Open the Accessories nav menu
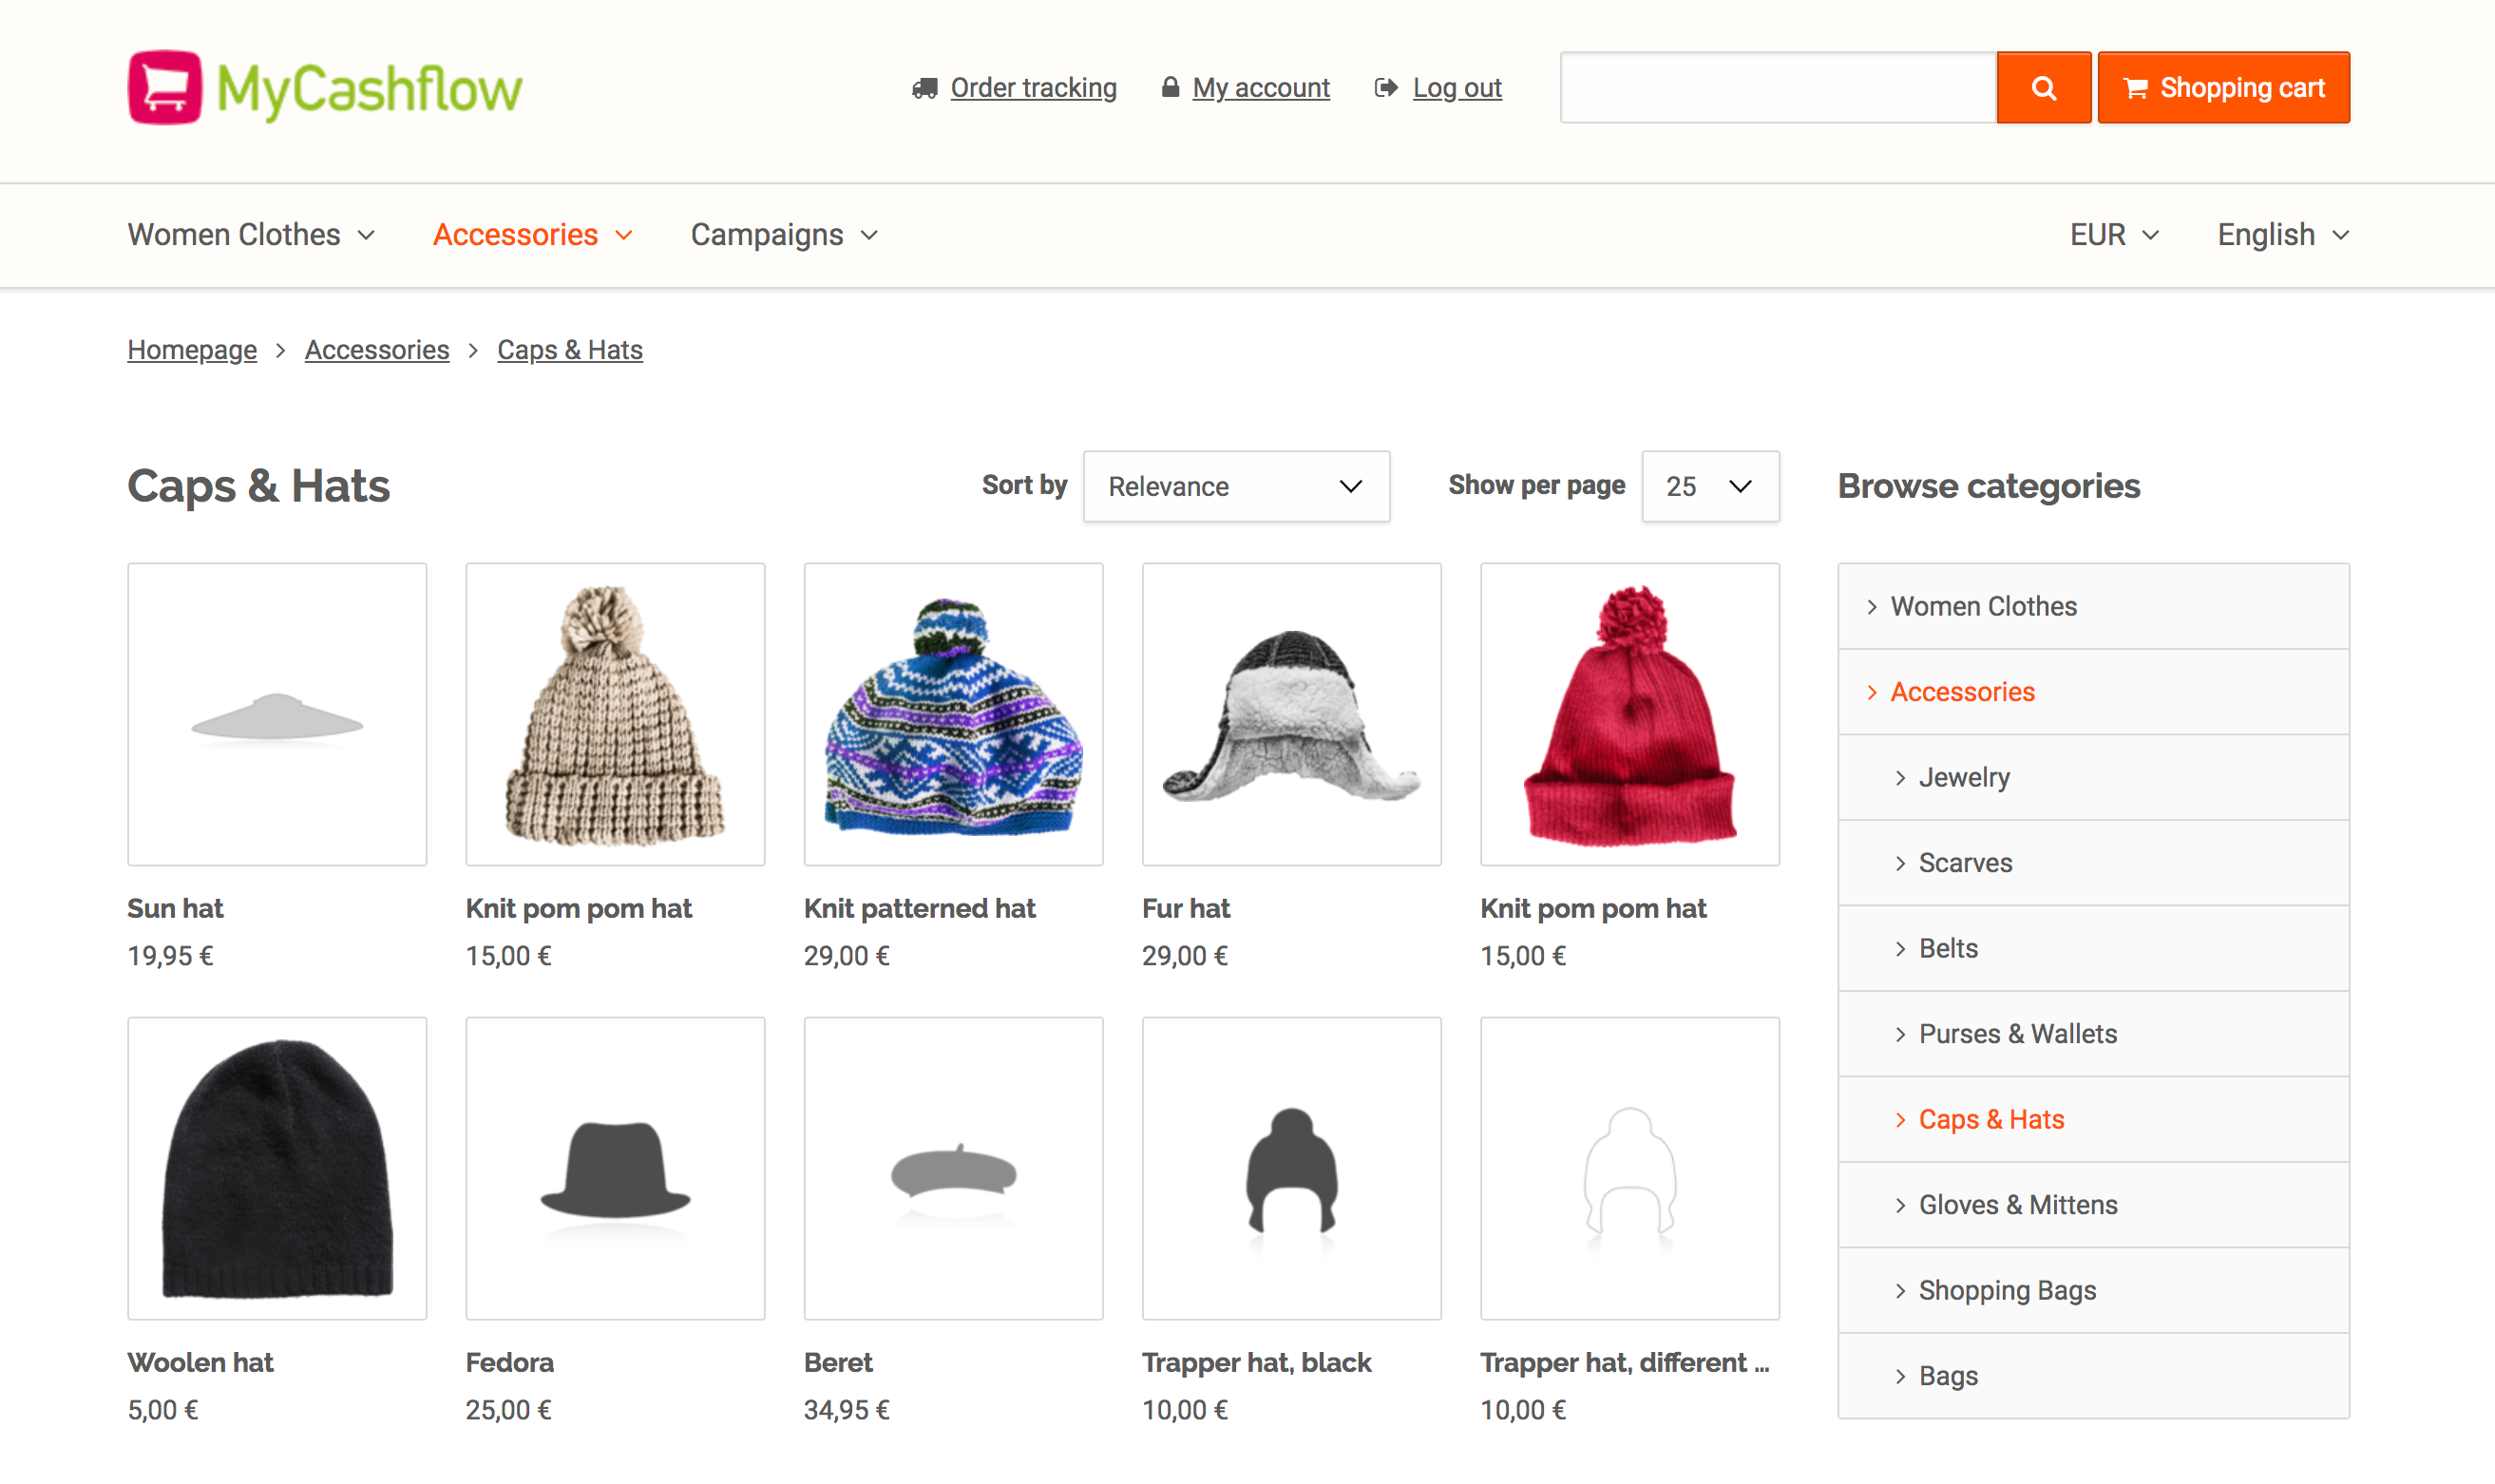2495x1484 pixels. click(x=532, y=235)
